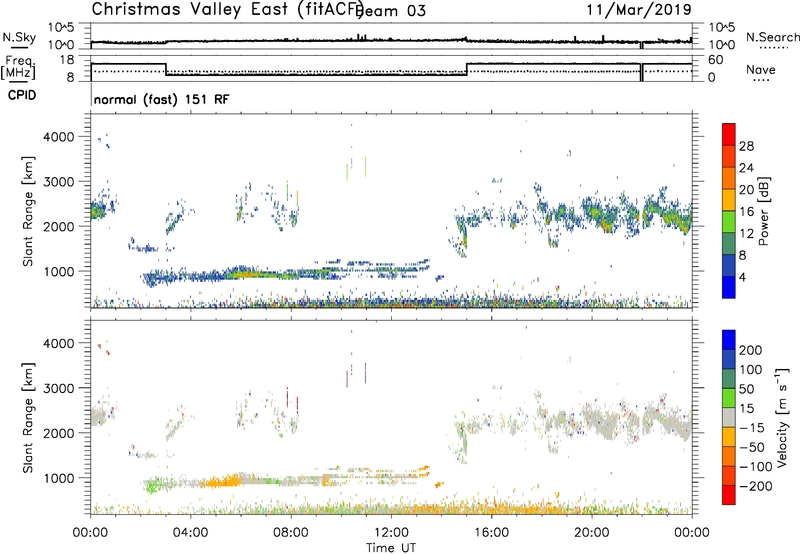Select the 'N.Sky' legend label
Viewport: 800px width, 554px height.
(19, 37)
